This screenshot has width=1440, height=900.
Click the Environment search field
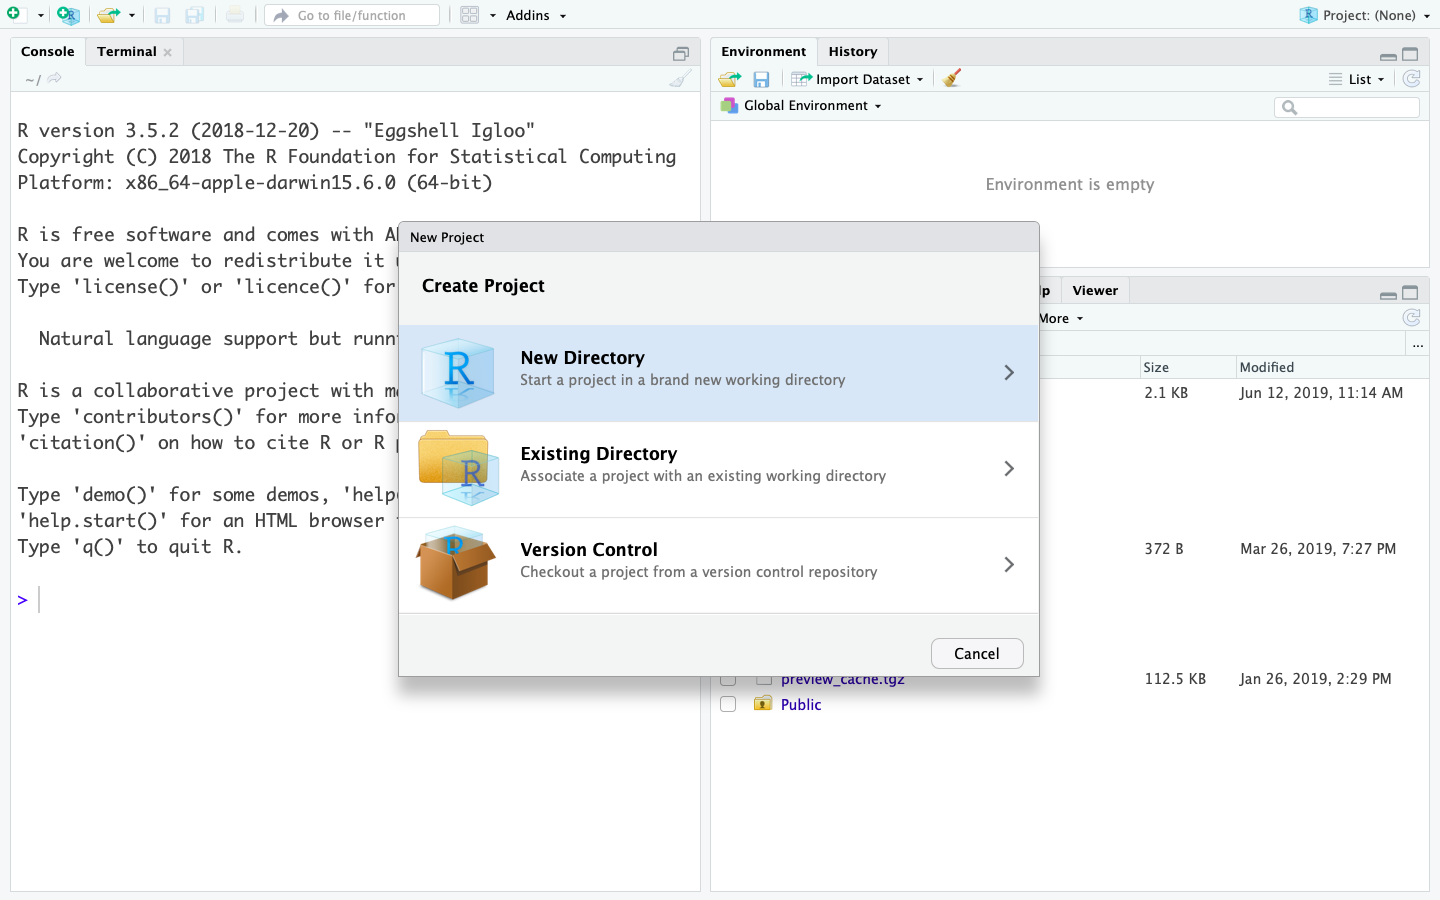pyautogui.click(x=1347, y=107)
